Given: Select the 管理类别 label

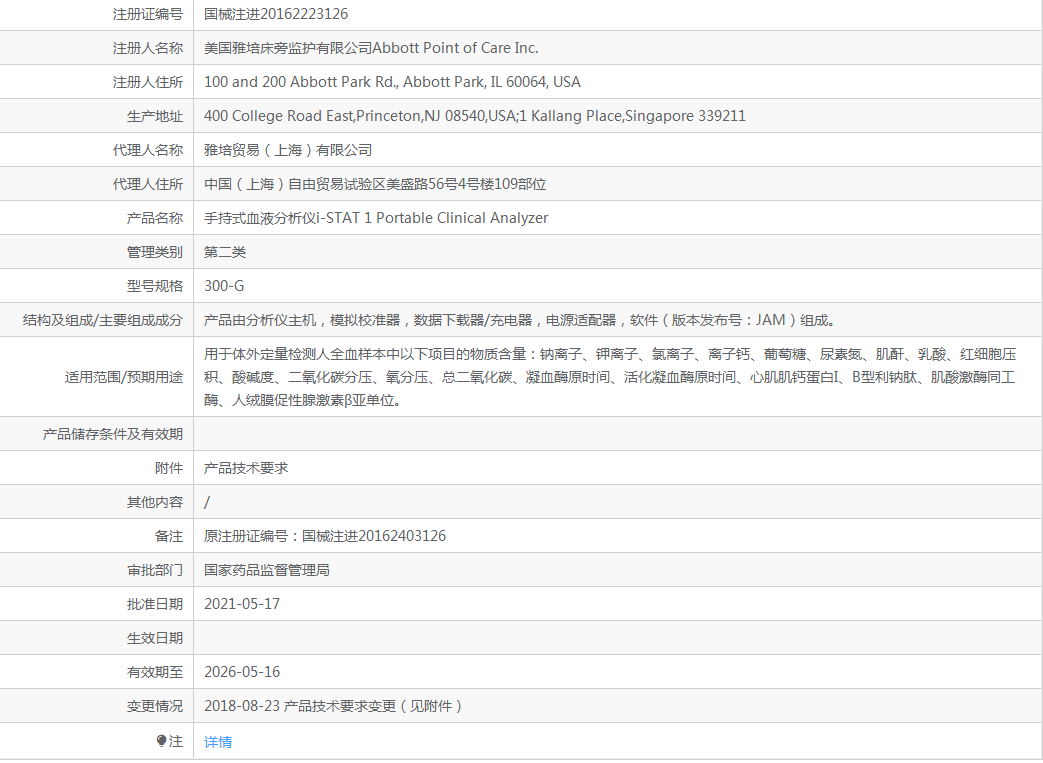Looking at the screenshot, I should tap(155, 252).
